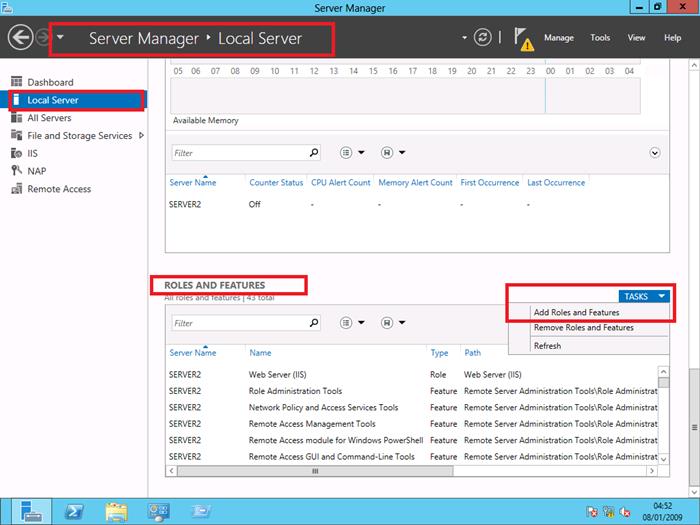Screen dimensions: 700x525
Task: Select the Web Server (IIS) role row
Action: pos(412,375)
